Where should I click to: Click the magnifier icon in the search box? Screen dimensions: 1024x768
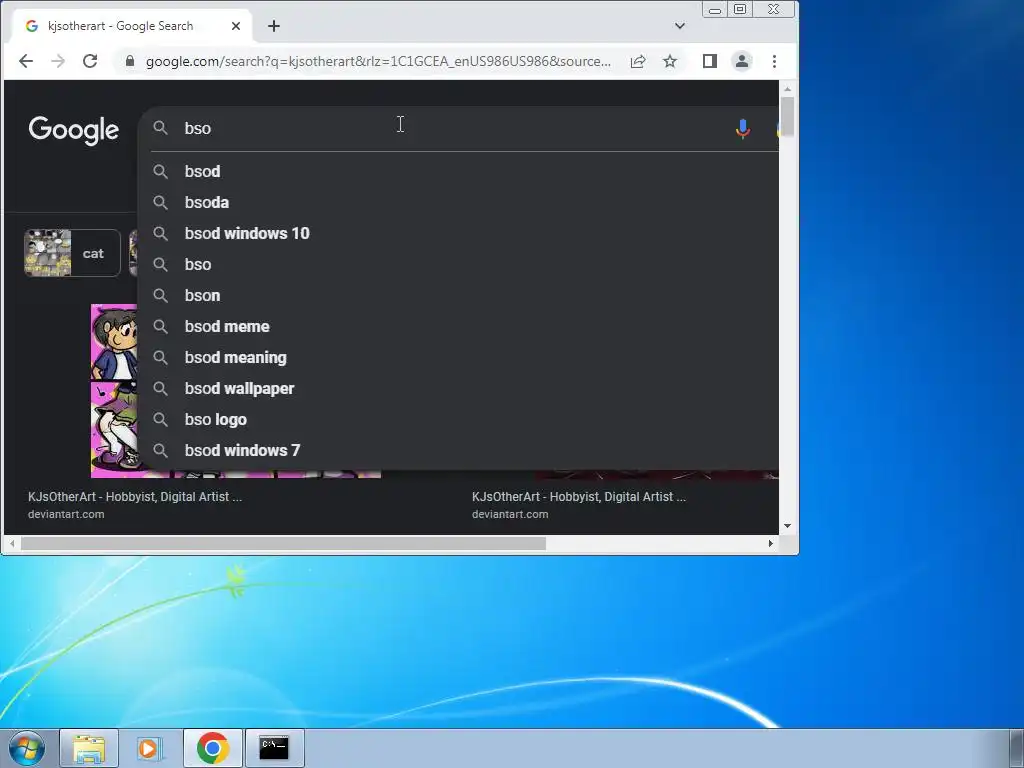click(x=161, y=128)
